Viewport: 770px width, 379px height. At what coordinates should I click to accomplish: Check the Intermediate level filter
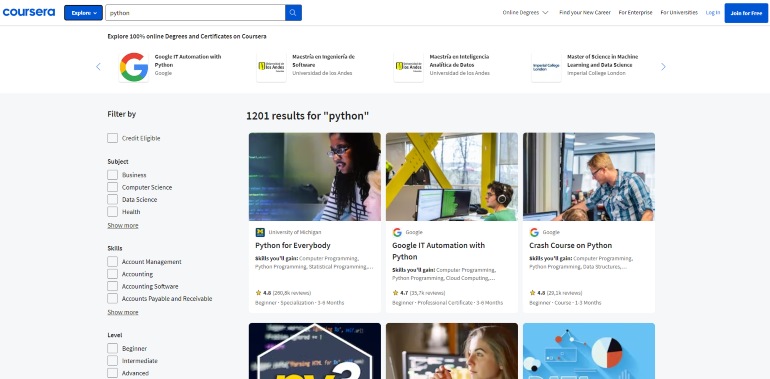tap(112, 361)
